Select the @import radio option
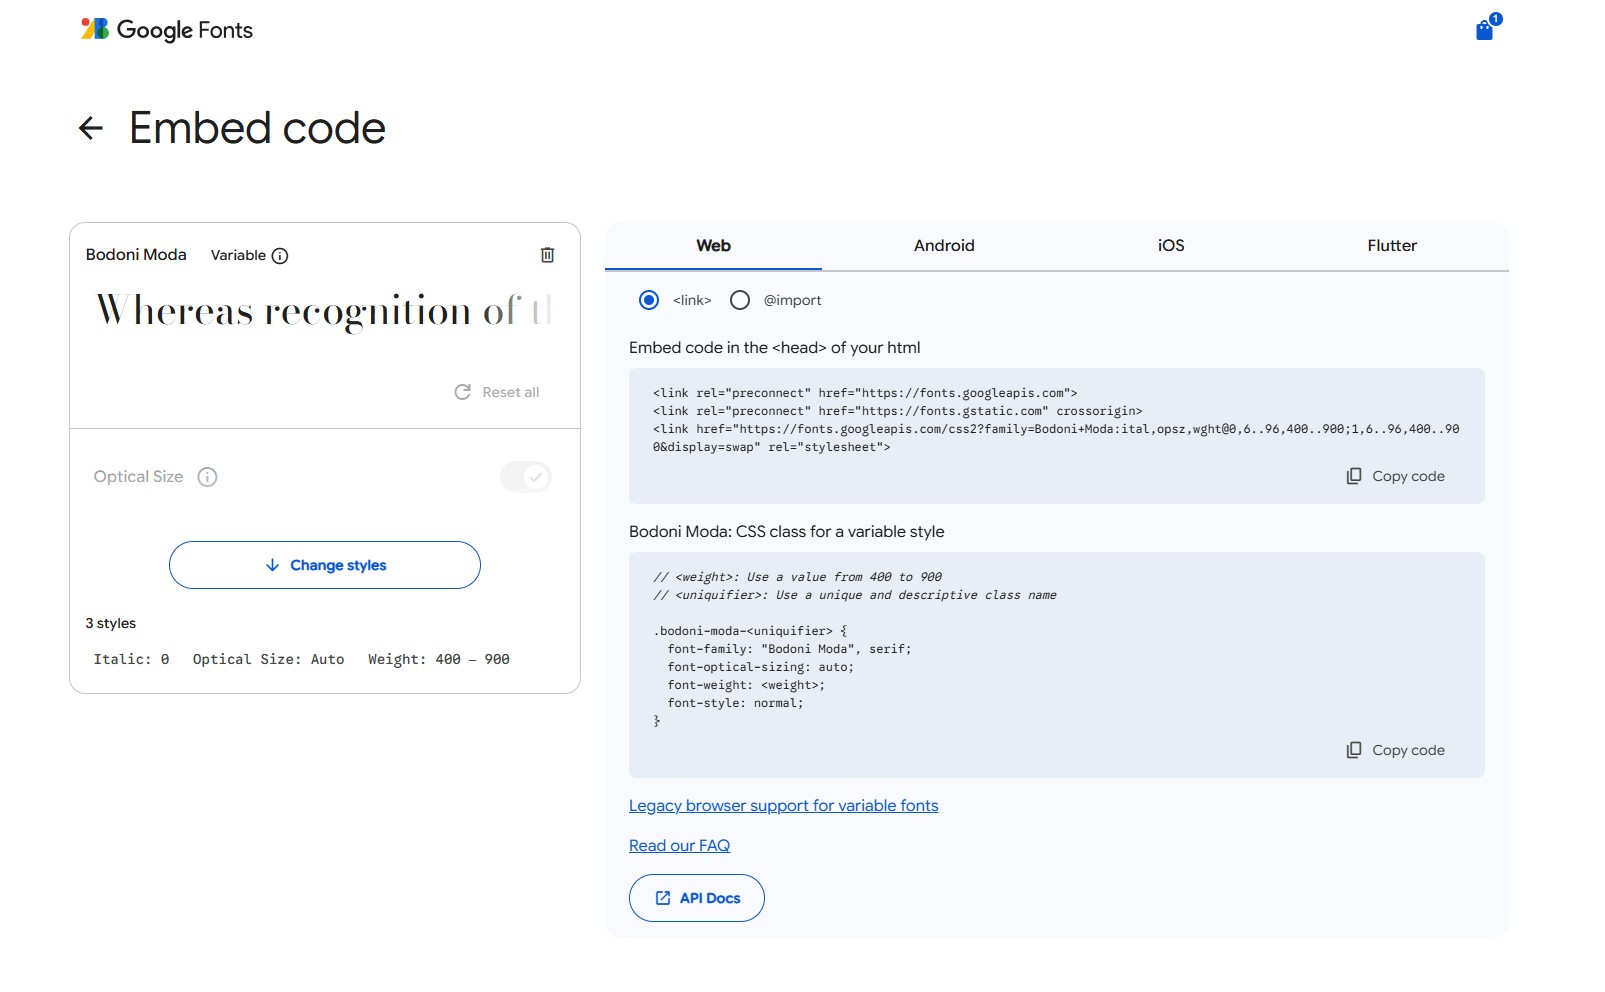Viewport: 1605px width, 992px height. click(740, 300)
